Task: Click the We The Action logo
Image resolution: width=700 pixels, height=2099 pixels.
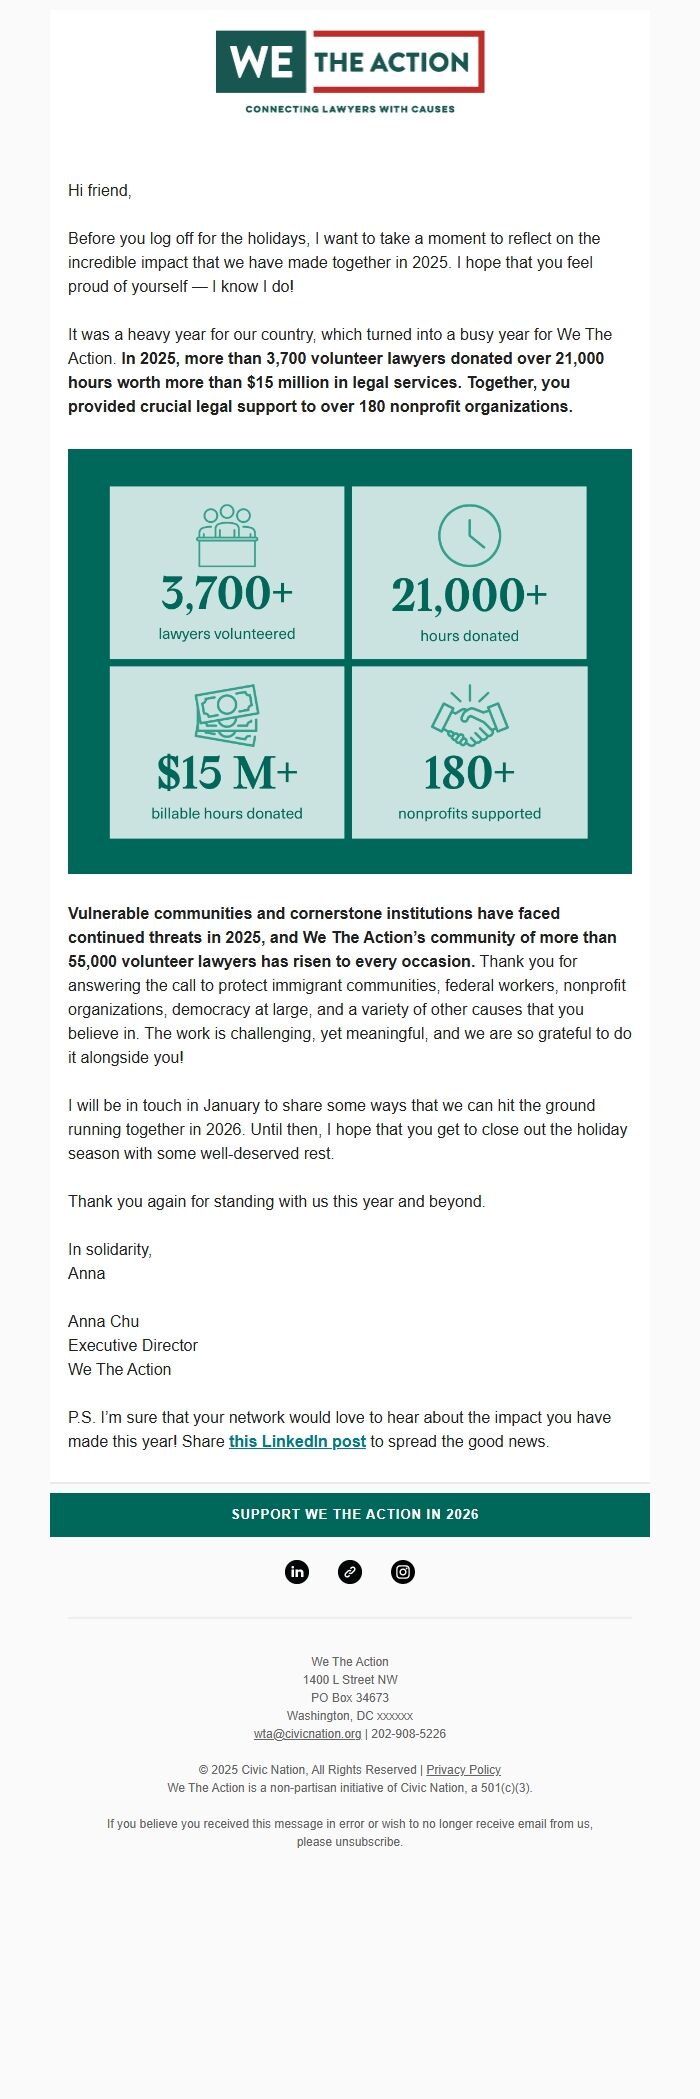Action: point(350,63)
